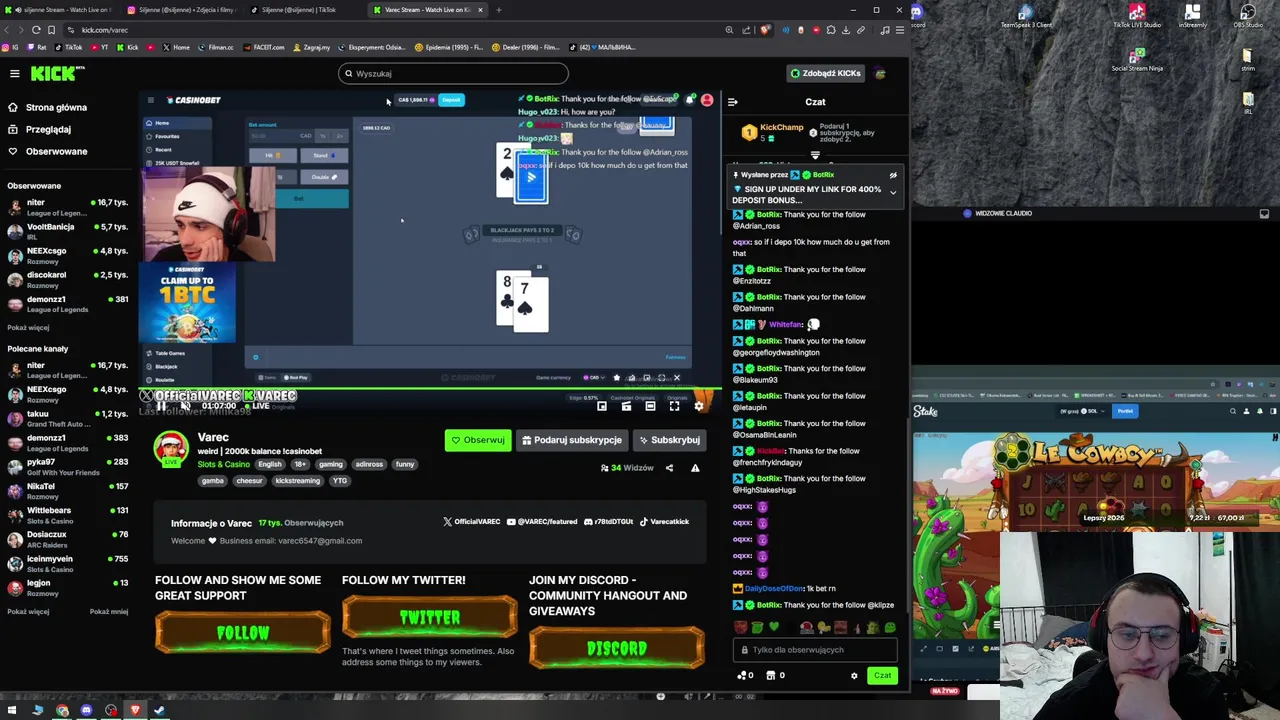
Task: Click the Portfel button in Stake window
Action: (x=1125, y=411)
